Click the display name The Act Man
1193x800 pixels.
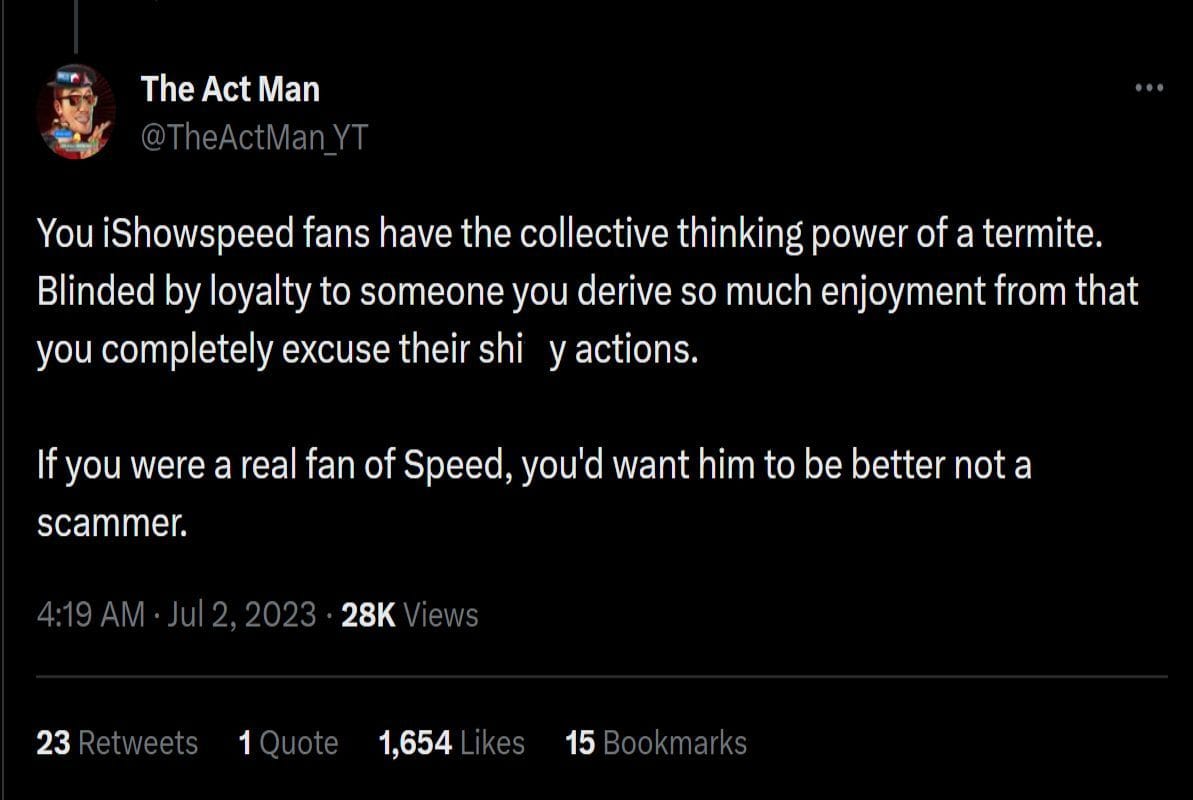click(229, 88)
